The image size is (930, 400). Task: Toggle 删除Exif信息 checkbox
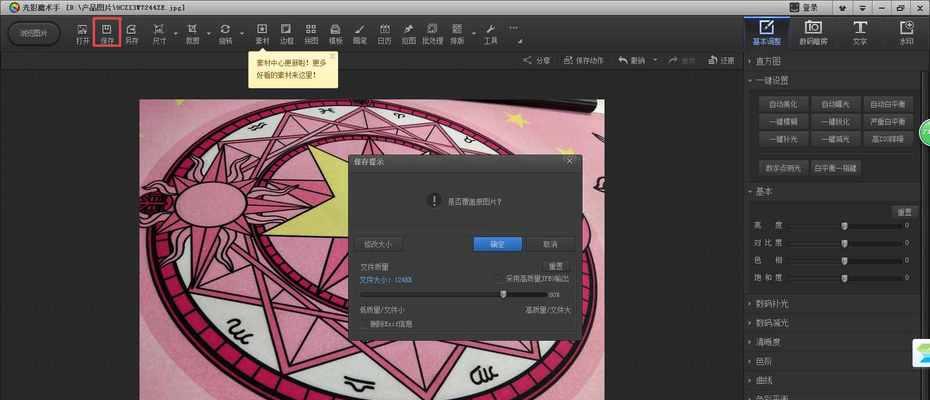click(x=364, y=324)
